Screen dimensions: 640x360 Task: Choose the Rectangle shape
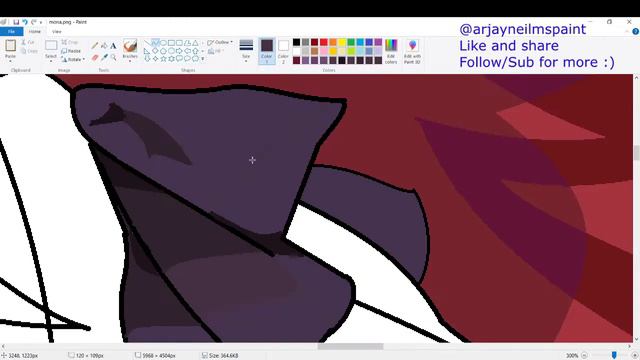coord(171,43)
